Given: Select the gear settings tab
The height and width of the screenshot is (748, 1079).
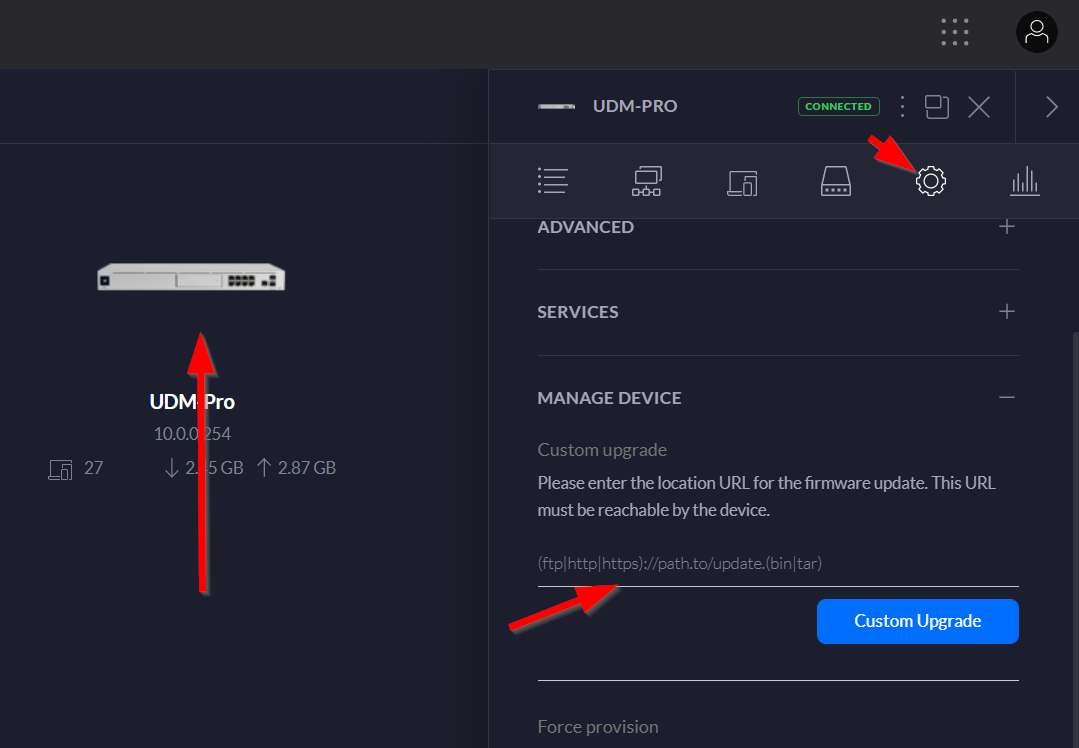Looking at the screenshot, I should click(x=930, y=181).
